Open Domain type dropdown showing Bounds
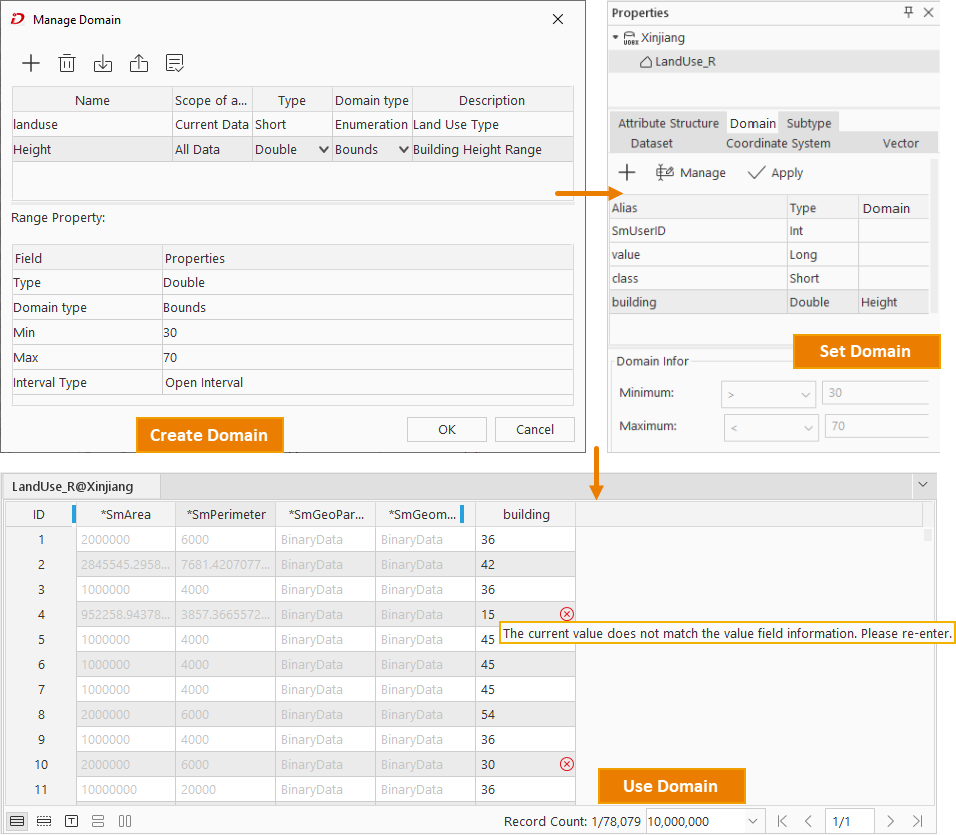 pos(403,150)
